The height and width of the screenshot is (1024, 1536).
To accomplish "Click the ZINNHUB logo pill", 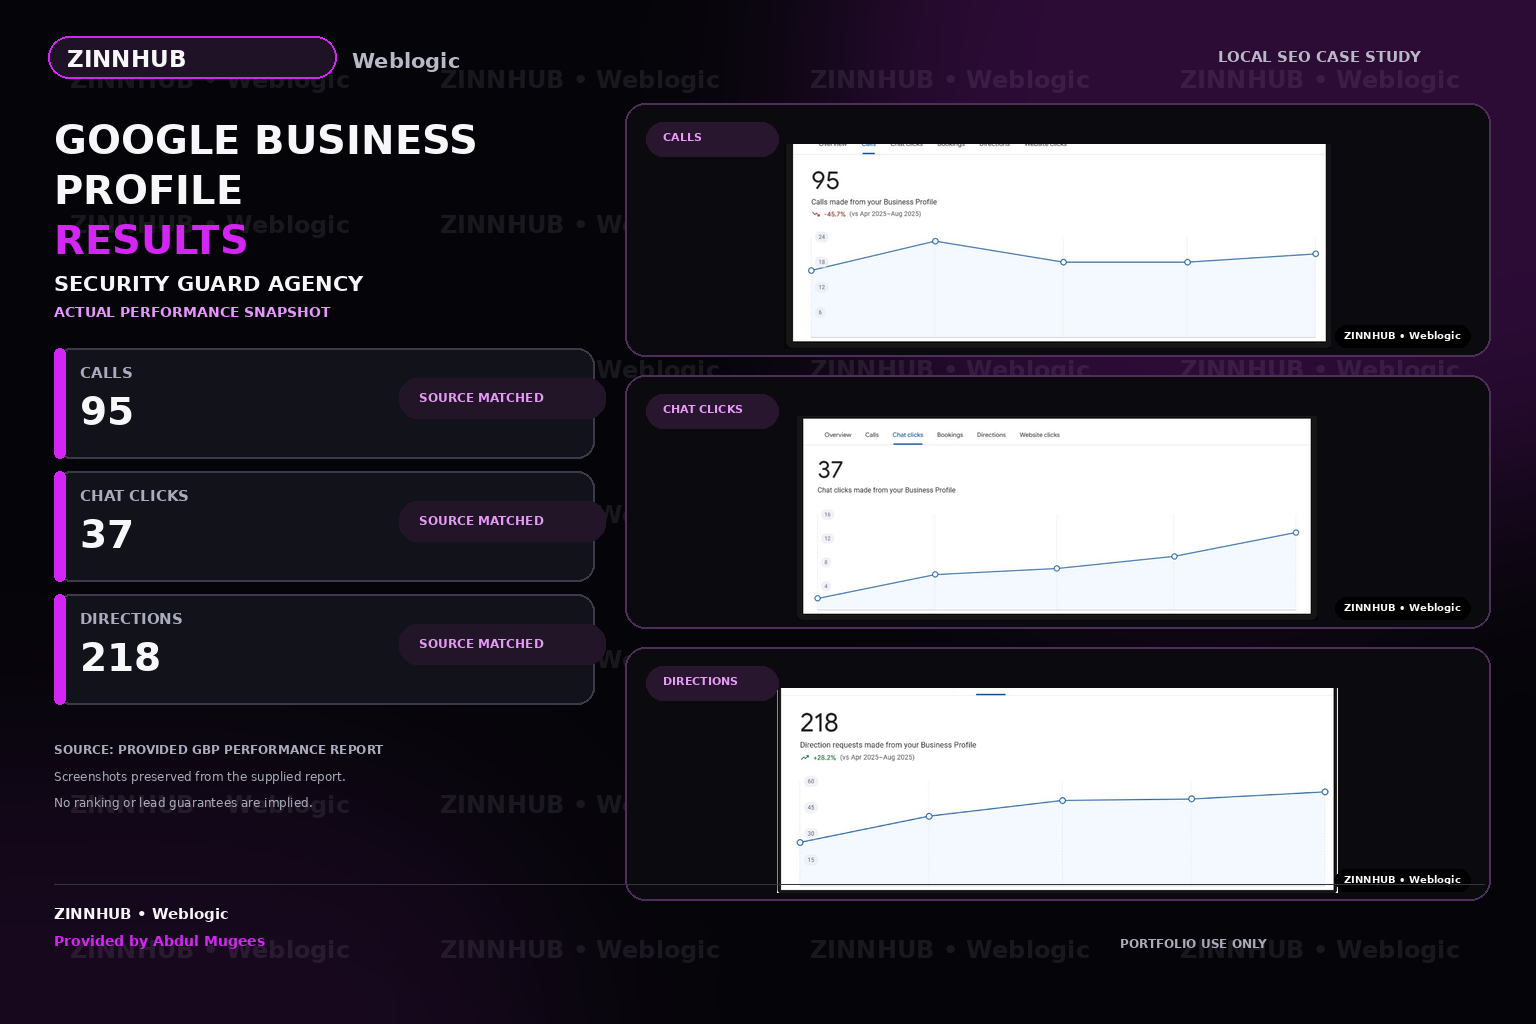I will pyautogui.click(x=192, y=58).
